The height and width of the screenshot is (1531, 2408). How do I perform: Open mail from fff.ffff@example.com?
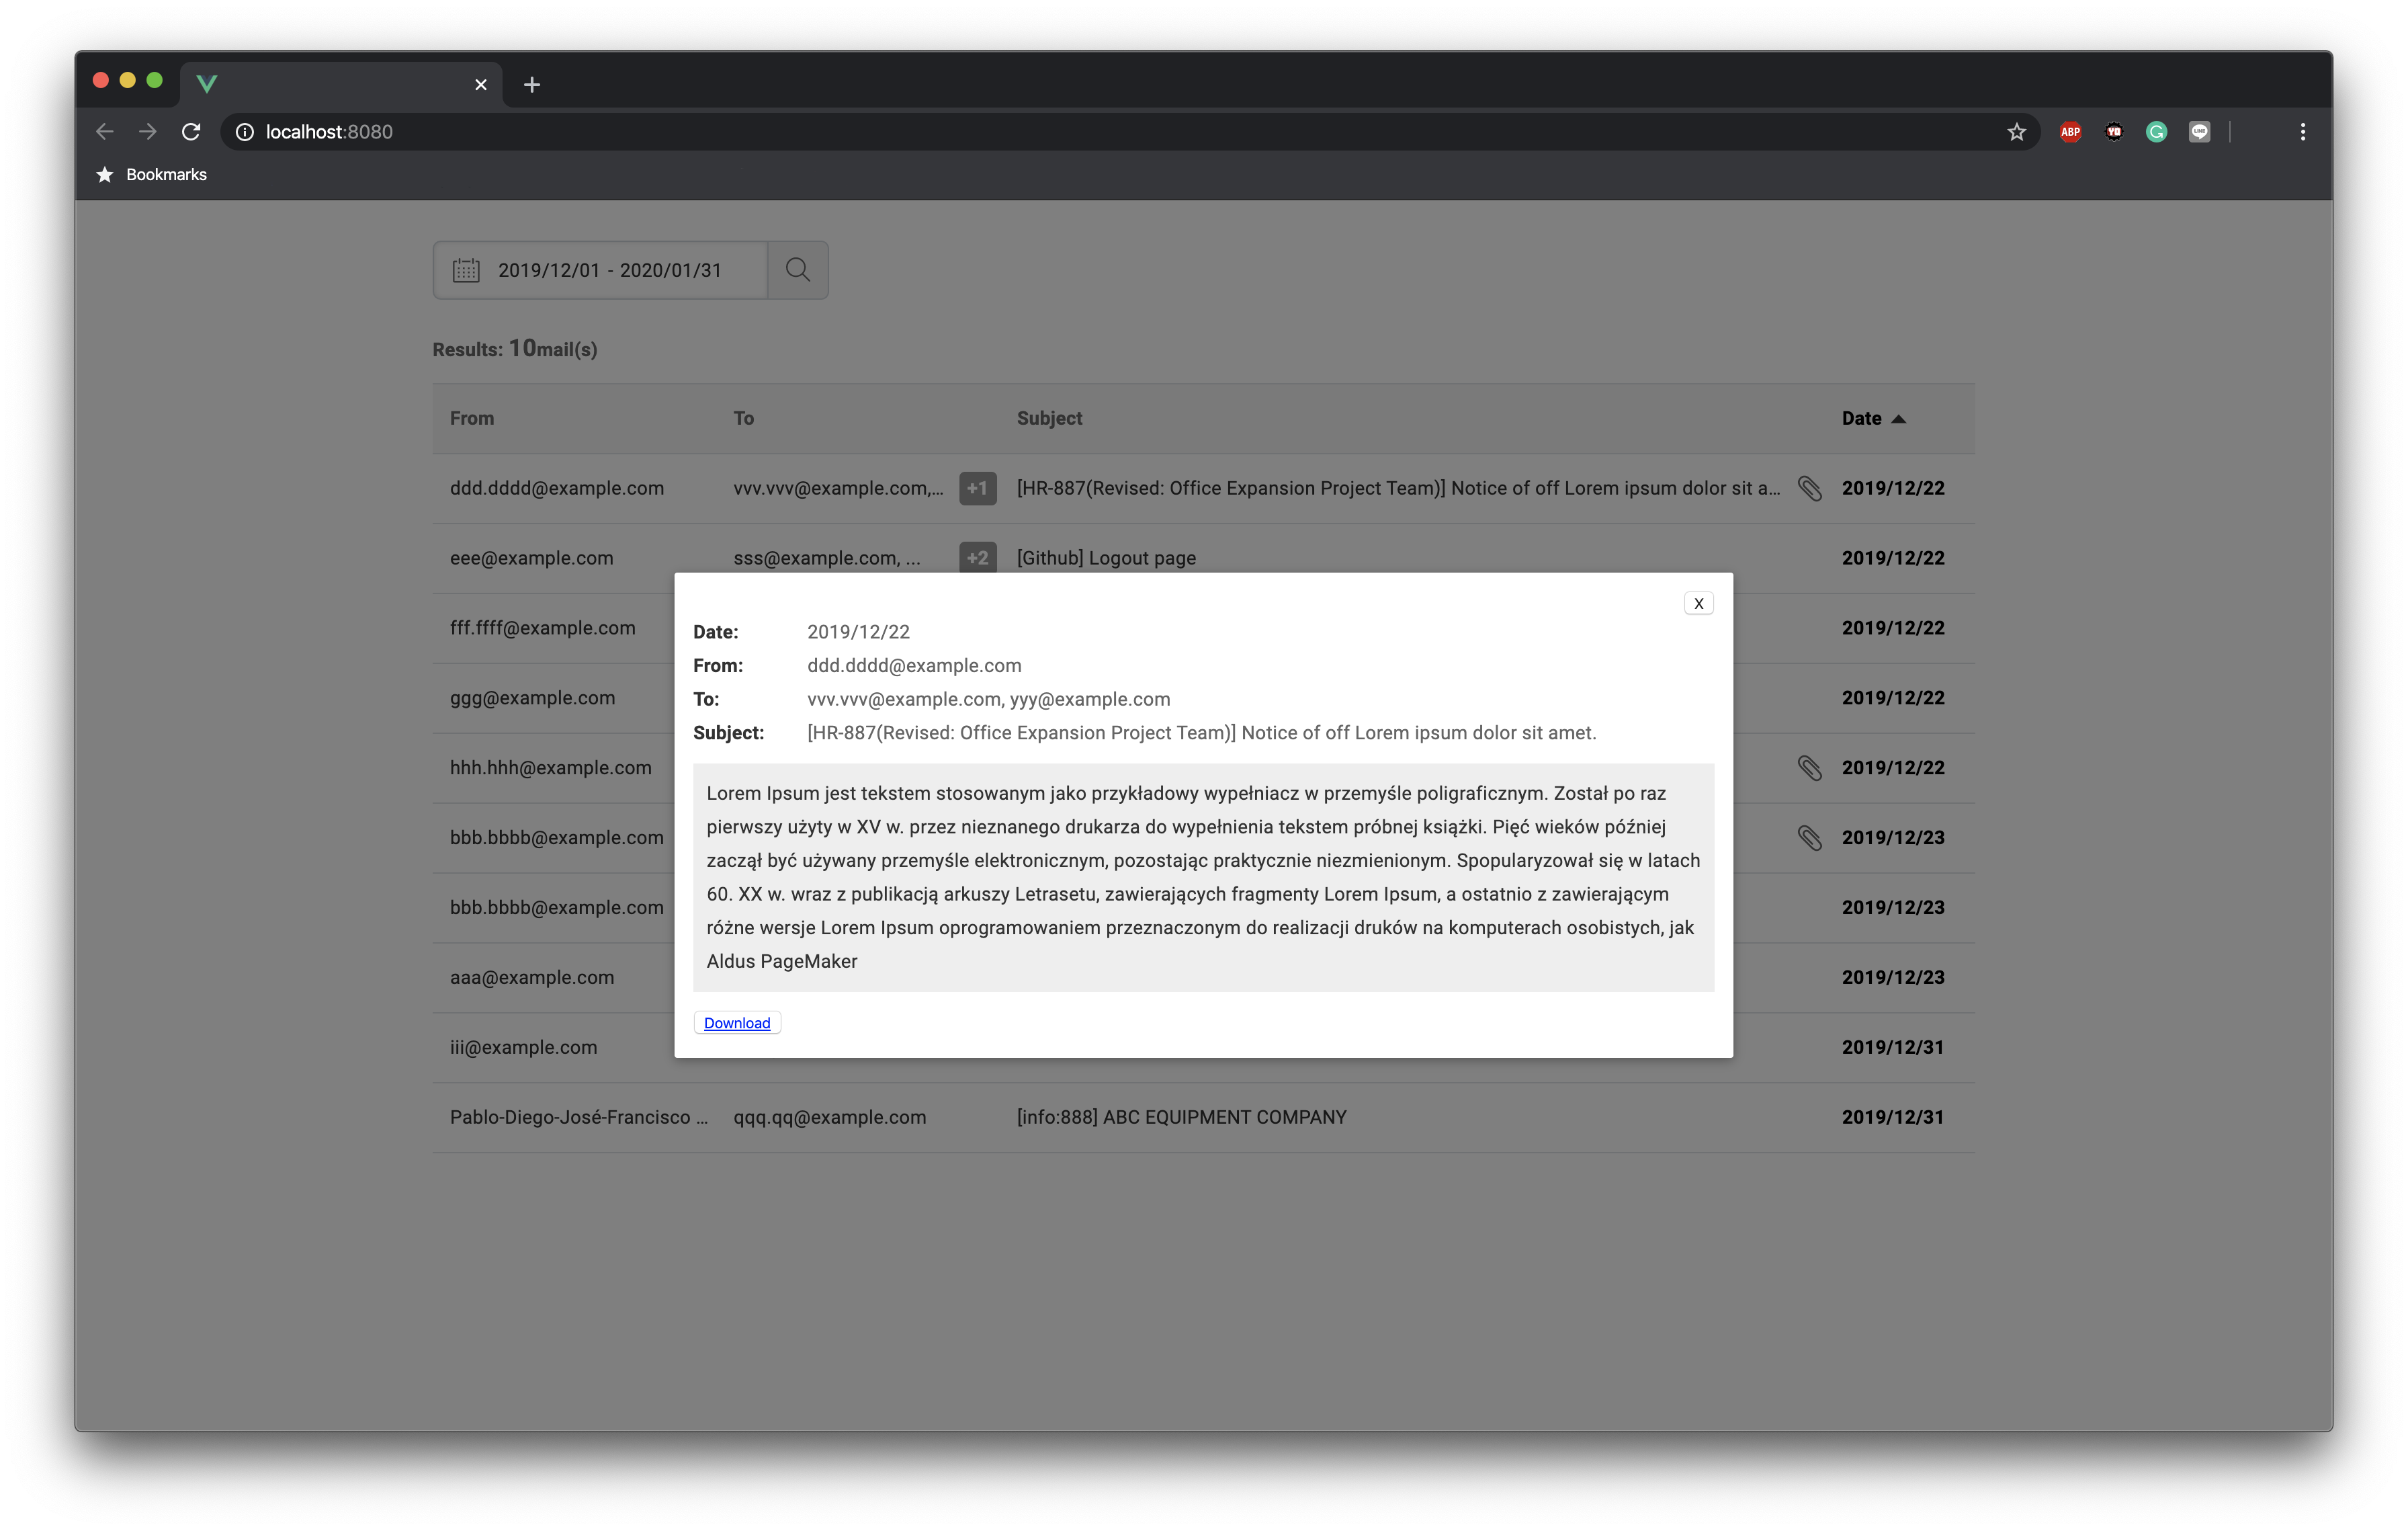[542, 628]
